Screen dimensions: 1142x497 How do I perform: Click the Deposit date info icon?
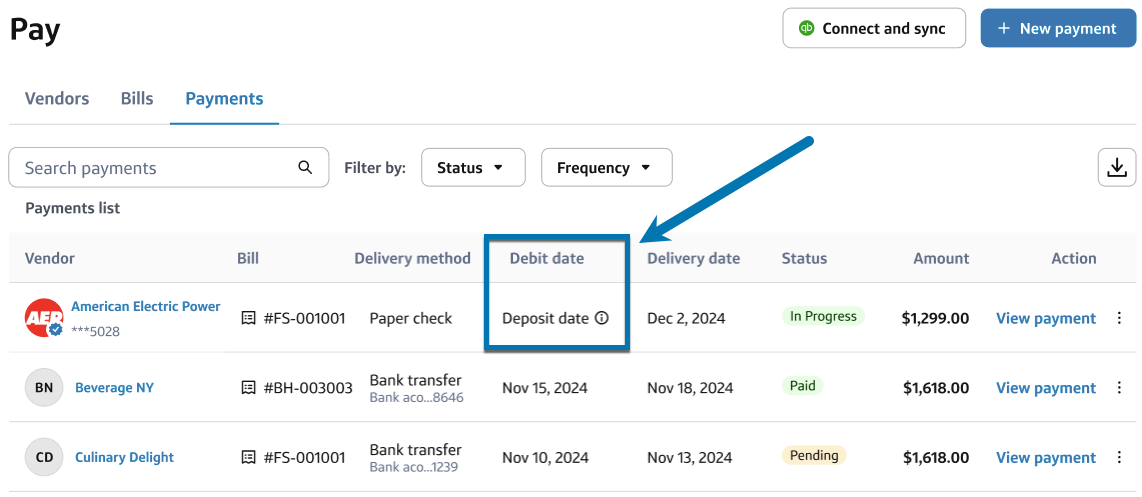602,318
